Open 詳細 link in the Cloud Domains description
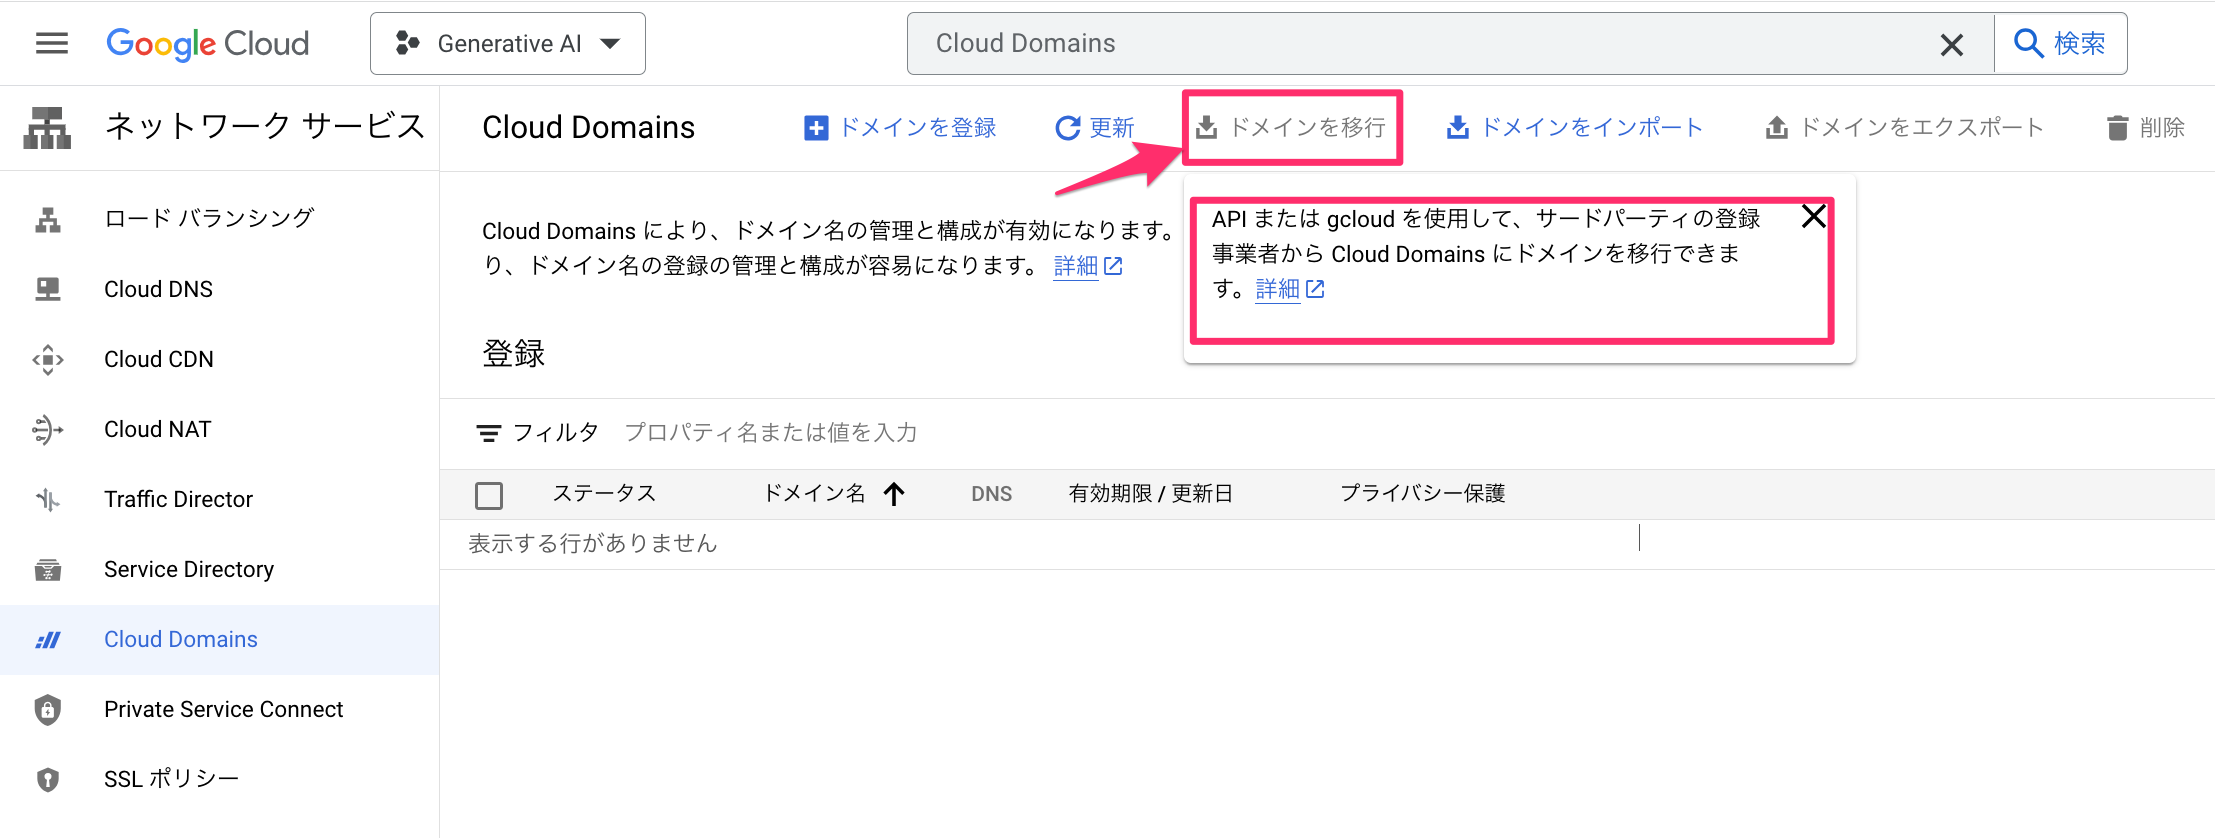The image size is (2215, 838). point(1088,266)
